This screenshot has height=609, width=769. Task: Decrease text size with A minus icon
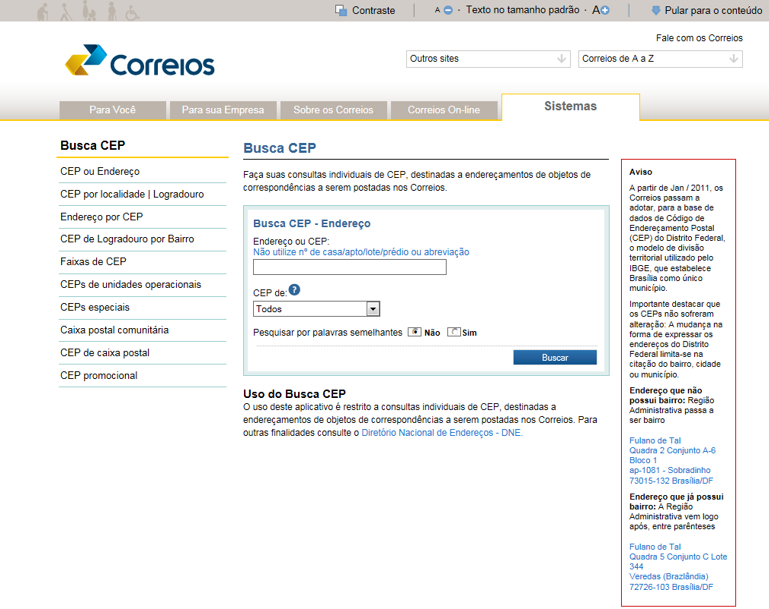coord(444,10)
